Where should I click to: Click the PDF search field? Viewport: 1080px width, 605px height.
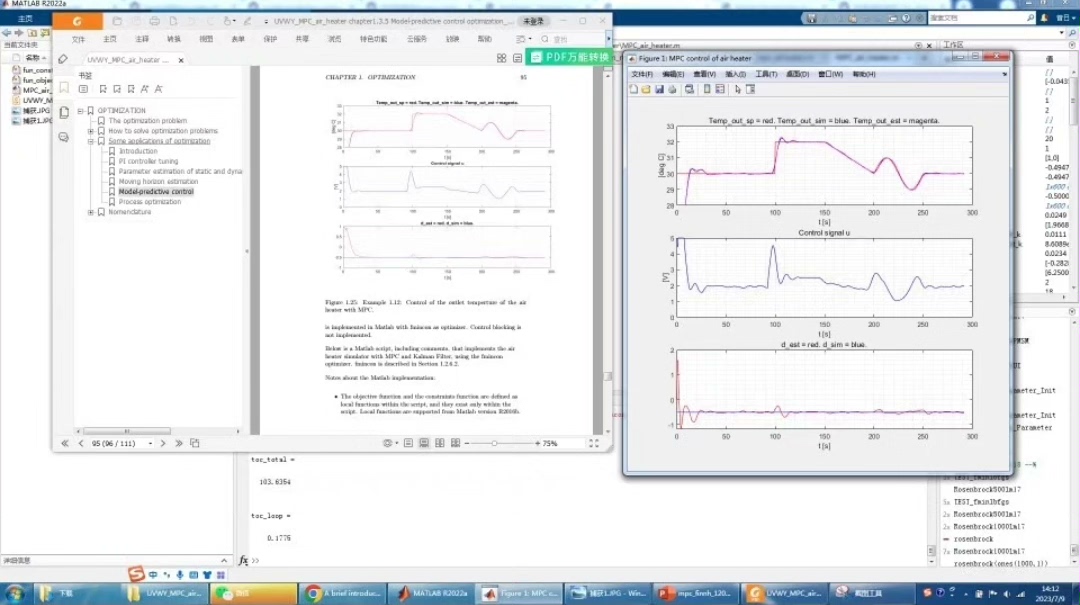click(x=574, y=39)
